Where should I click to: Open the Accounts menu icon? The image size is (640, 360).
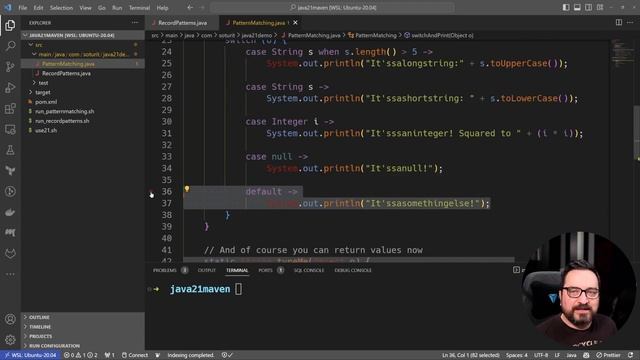tap(10, 319)
